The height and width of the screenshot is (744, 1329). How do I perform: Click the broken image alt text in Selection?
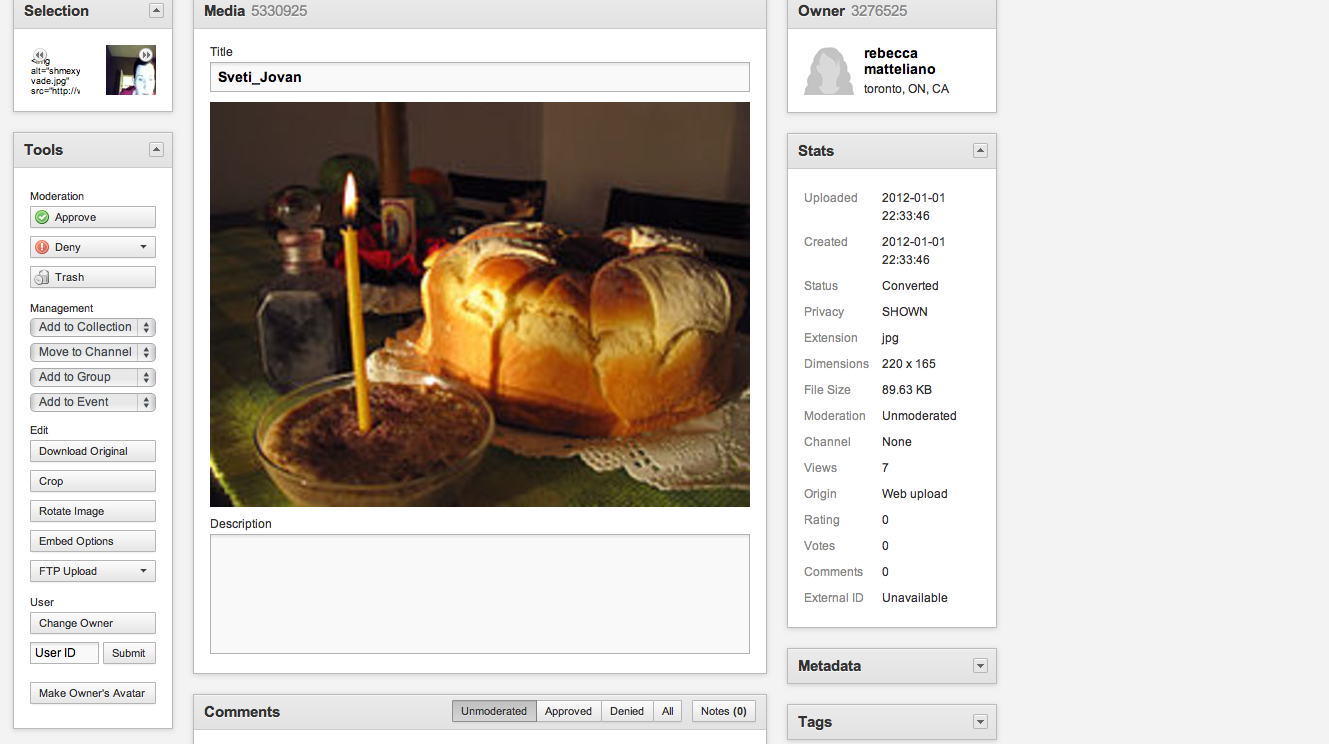coord(56,75)
